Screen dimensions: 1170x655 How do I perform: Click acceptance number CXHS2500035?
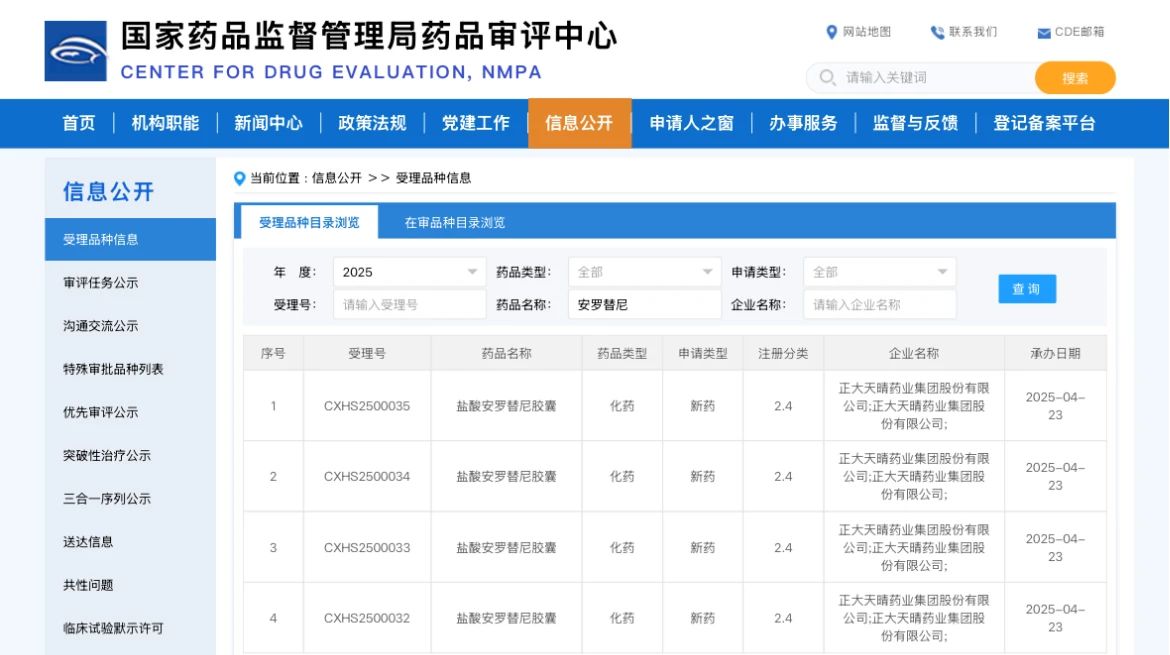pyautogui.click(x=367, y=406)
